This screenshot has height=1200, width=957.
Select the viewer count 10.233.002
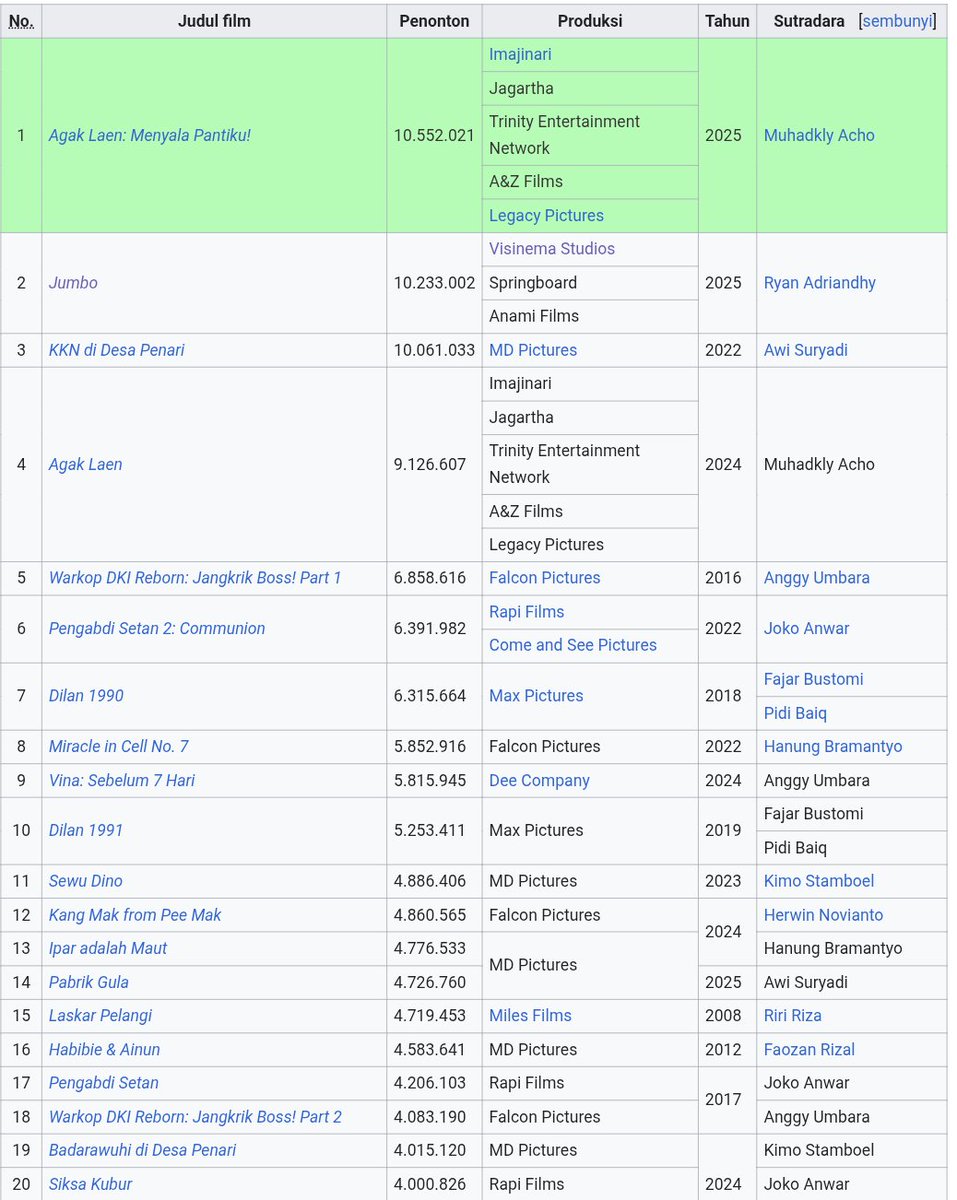tap(434, 283)
